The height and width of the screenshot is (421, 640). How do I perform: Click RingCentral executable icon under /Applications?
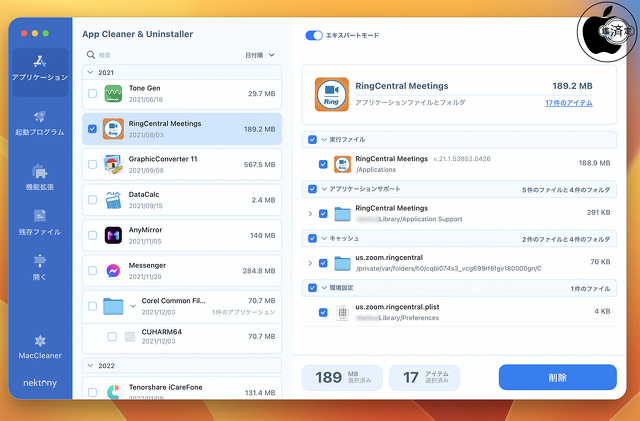click(342, 164)
